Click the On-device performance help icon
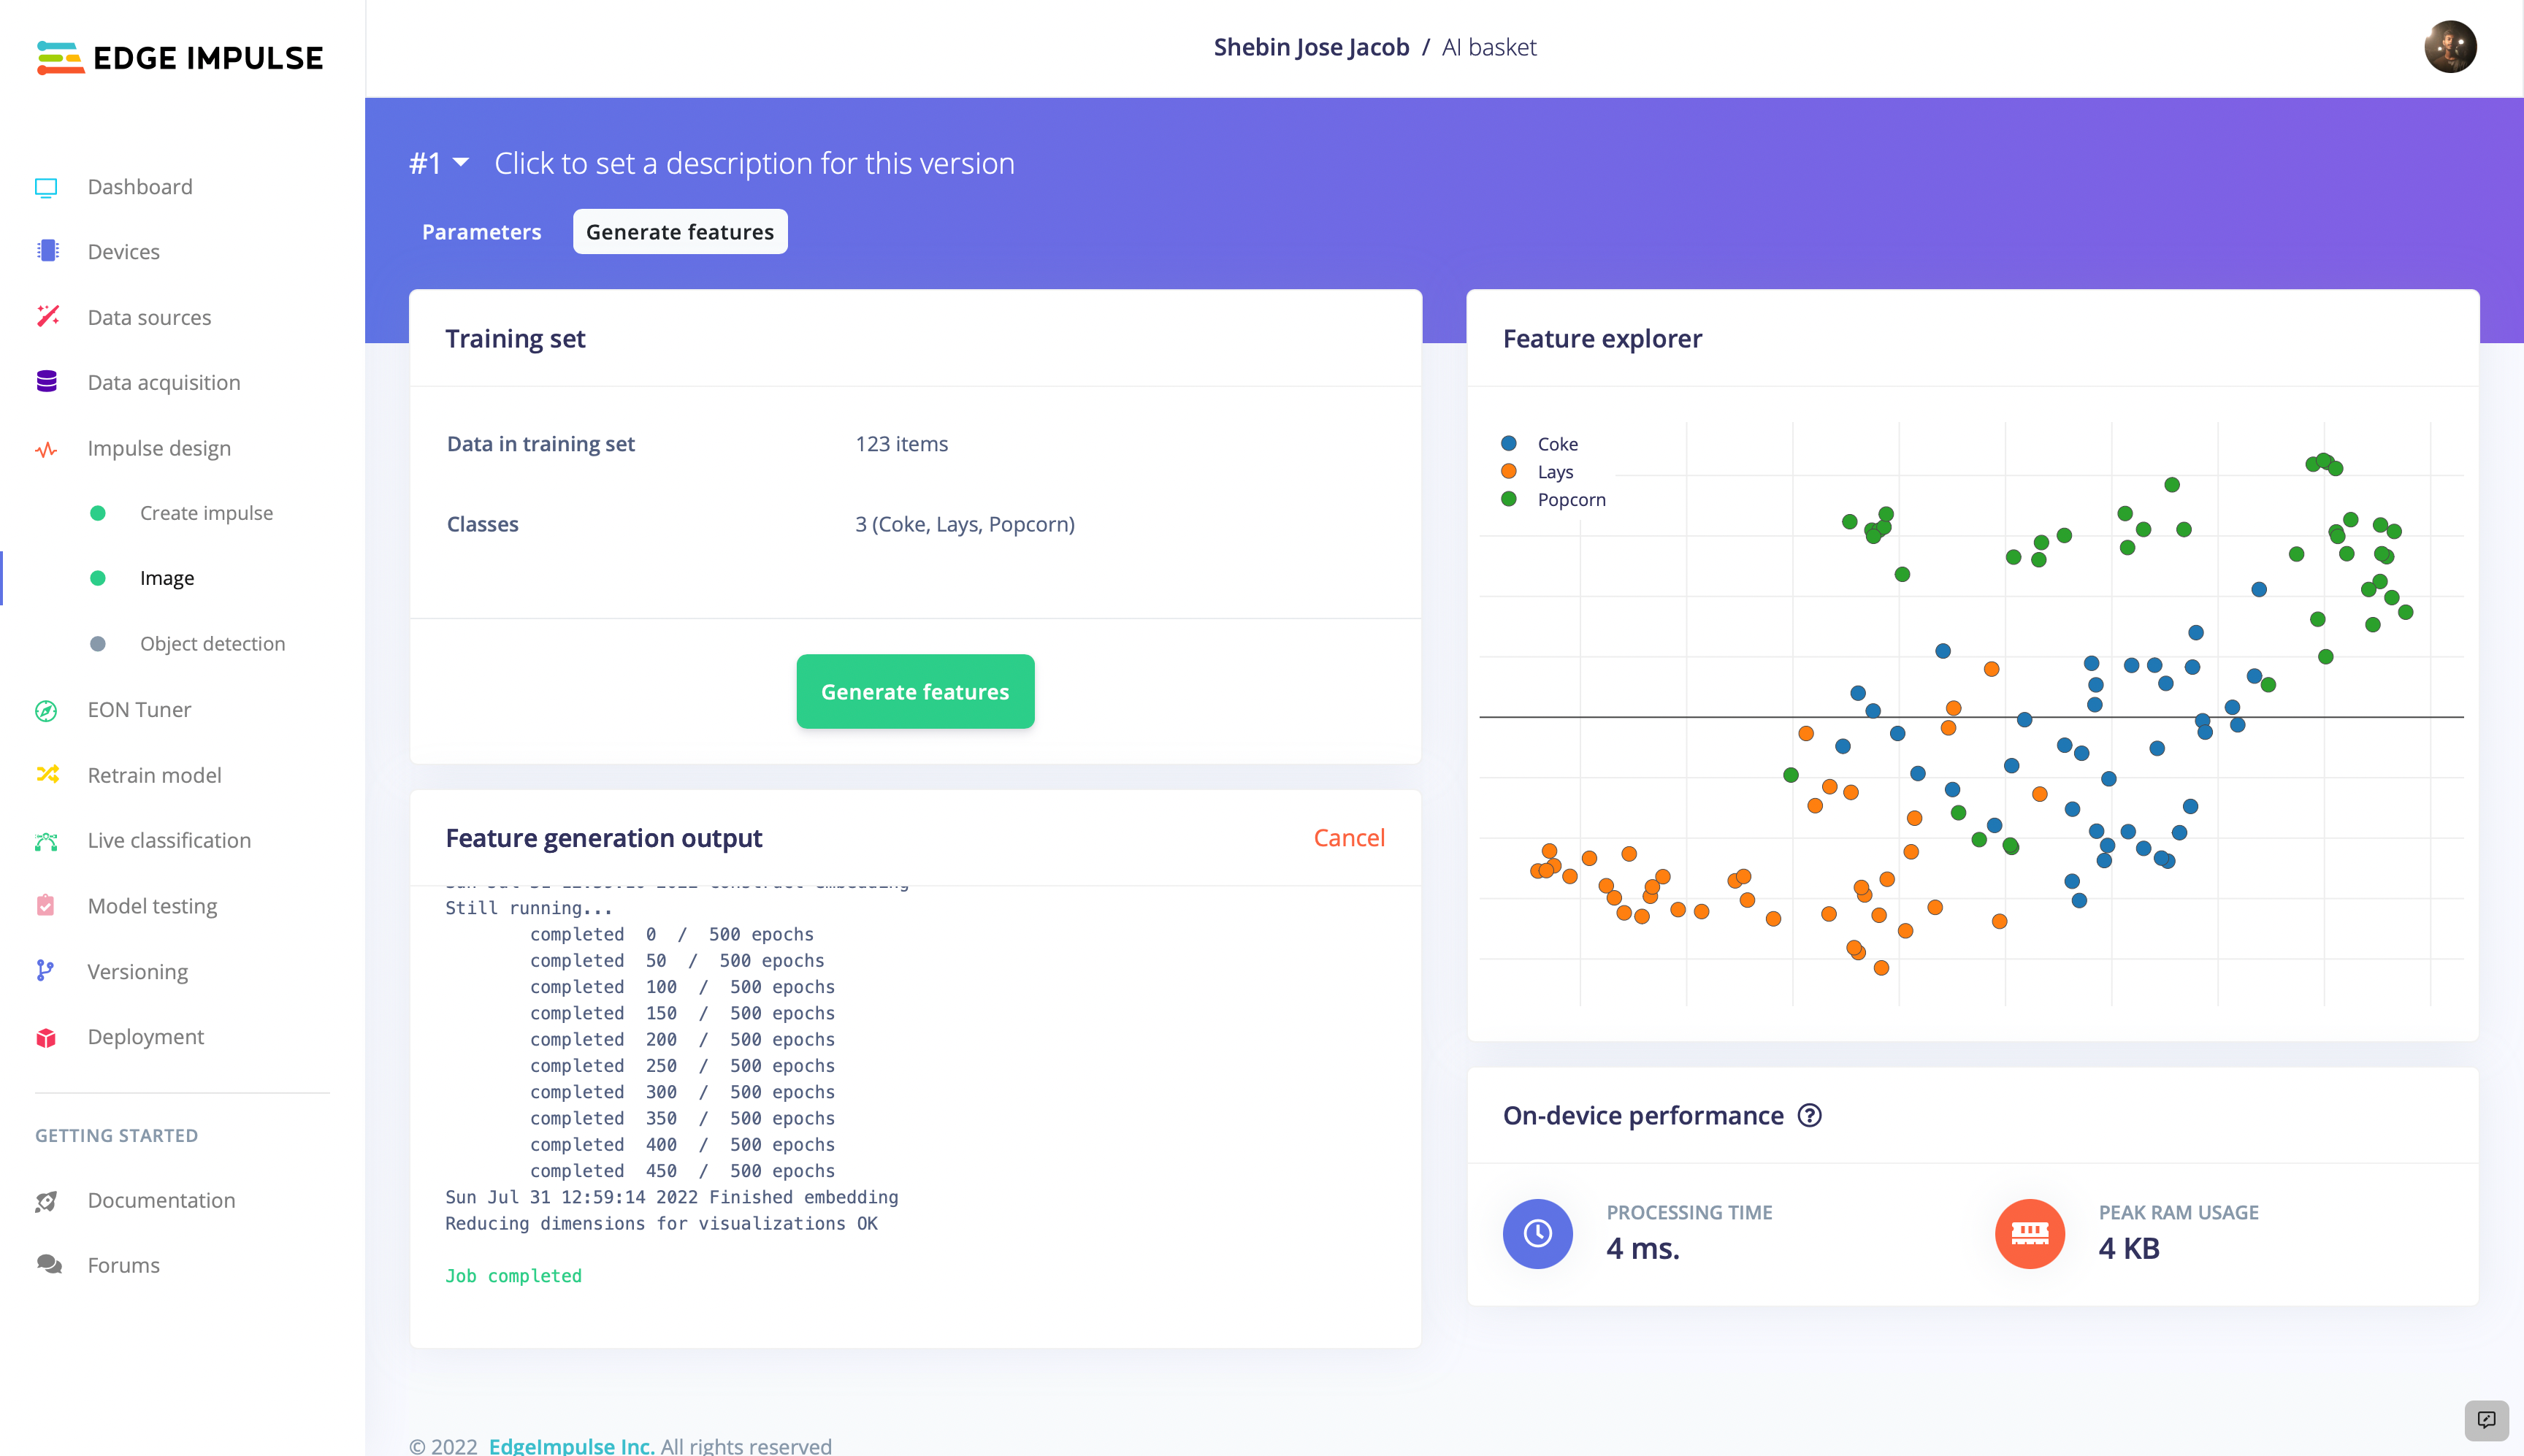The image size is (2524, 1456). tap(1810, 1116)
